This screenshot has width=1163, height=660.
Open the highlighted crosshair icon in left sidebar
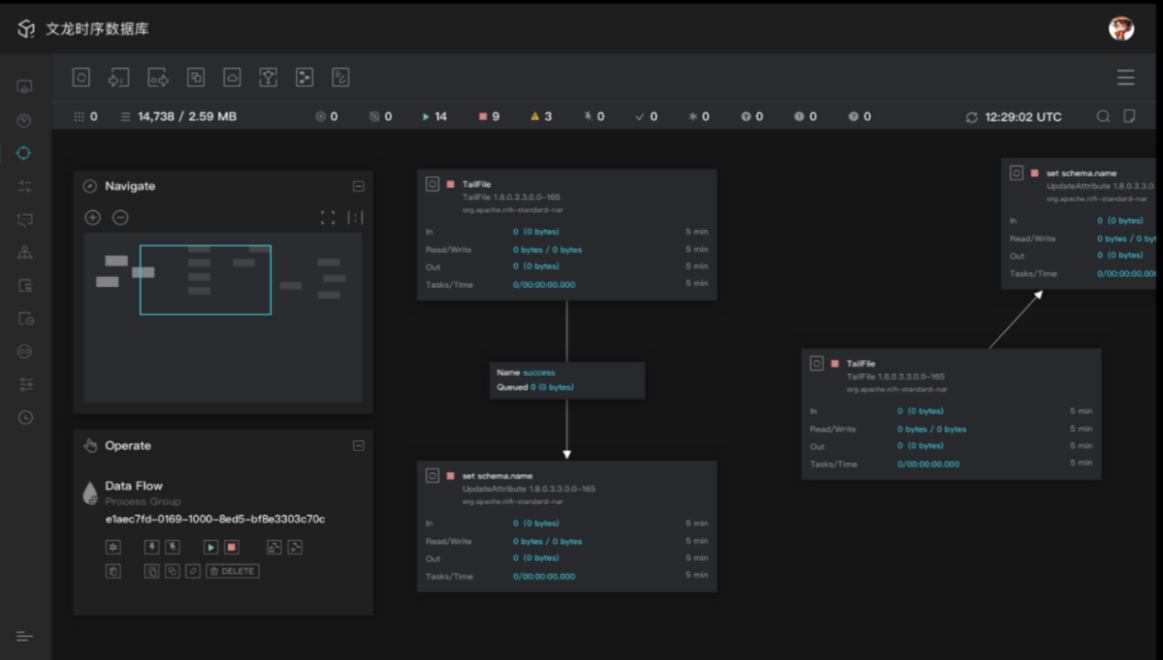click(x=24, y=153)
